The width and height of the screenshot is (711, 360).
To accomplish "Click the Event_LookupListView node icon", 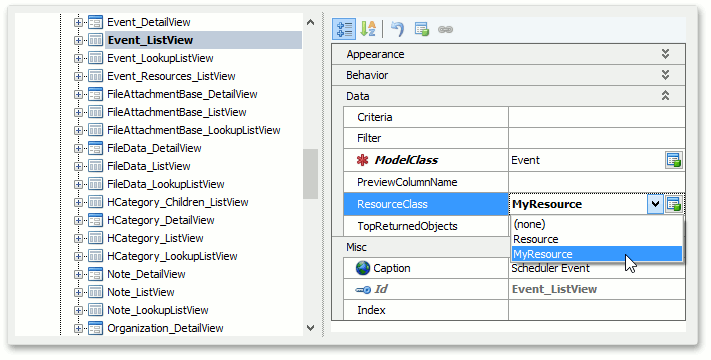I will tap(95, 58).
